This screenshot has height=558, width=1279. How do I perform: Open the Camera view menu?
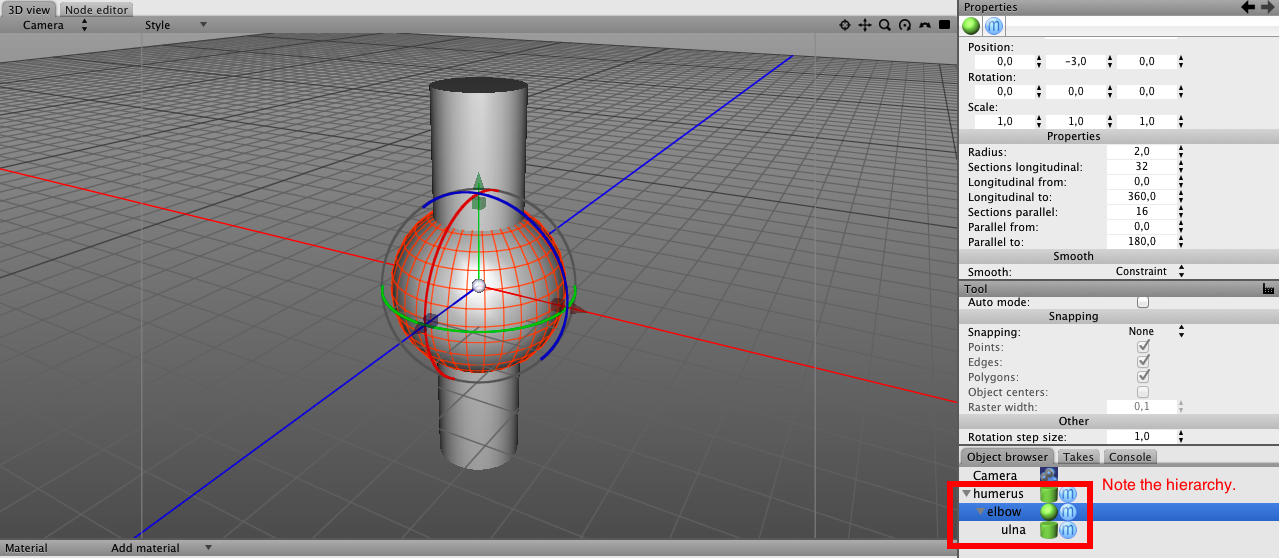[x=53, y=25]
